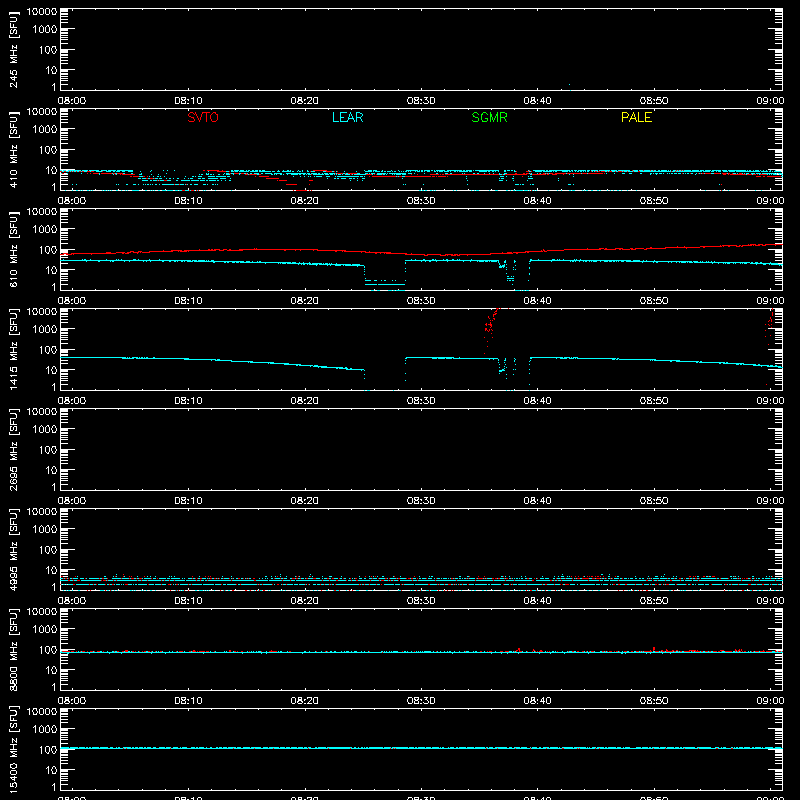The image size is (800, 800).
Task: Select the 610 MHz [SFU] axis title
Action: pyautogui.click(x=13, y=249)
